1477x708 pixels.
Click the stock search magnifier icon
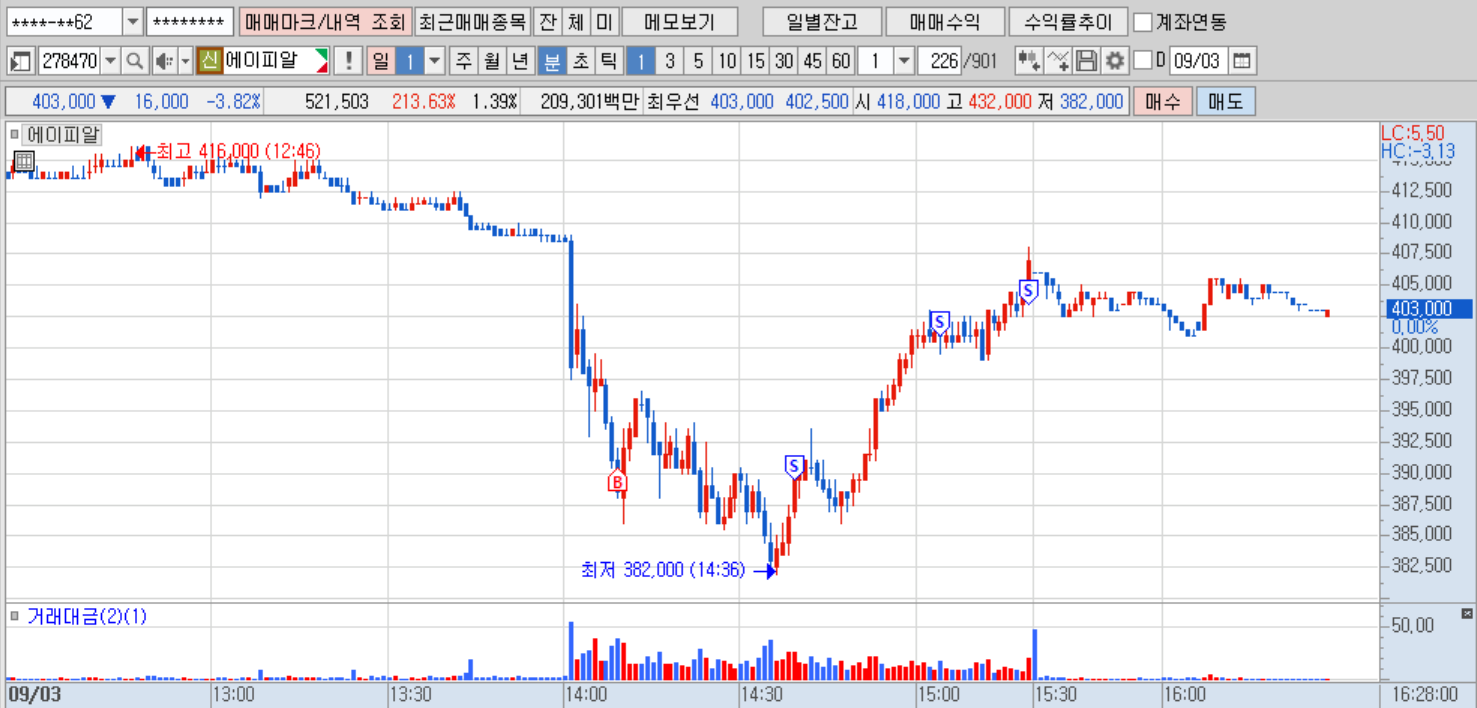[134, 61]
